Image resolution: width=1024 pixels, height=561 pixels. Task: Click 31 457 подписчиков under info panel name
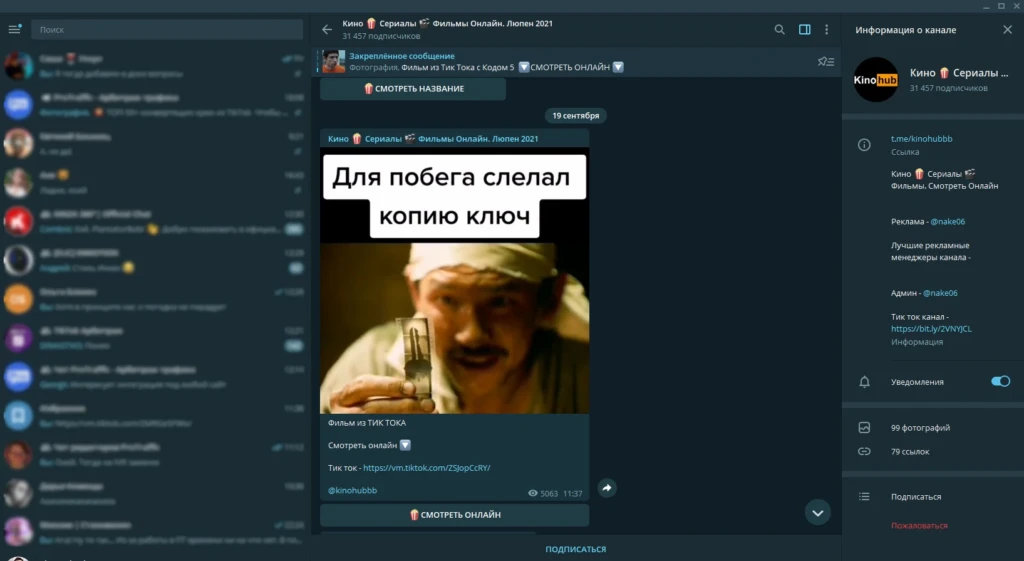(948, 88)
